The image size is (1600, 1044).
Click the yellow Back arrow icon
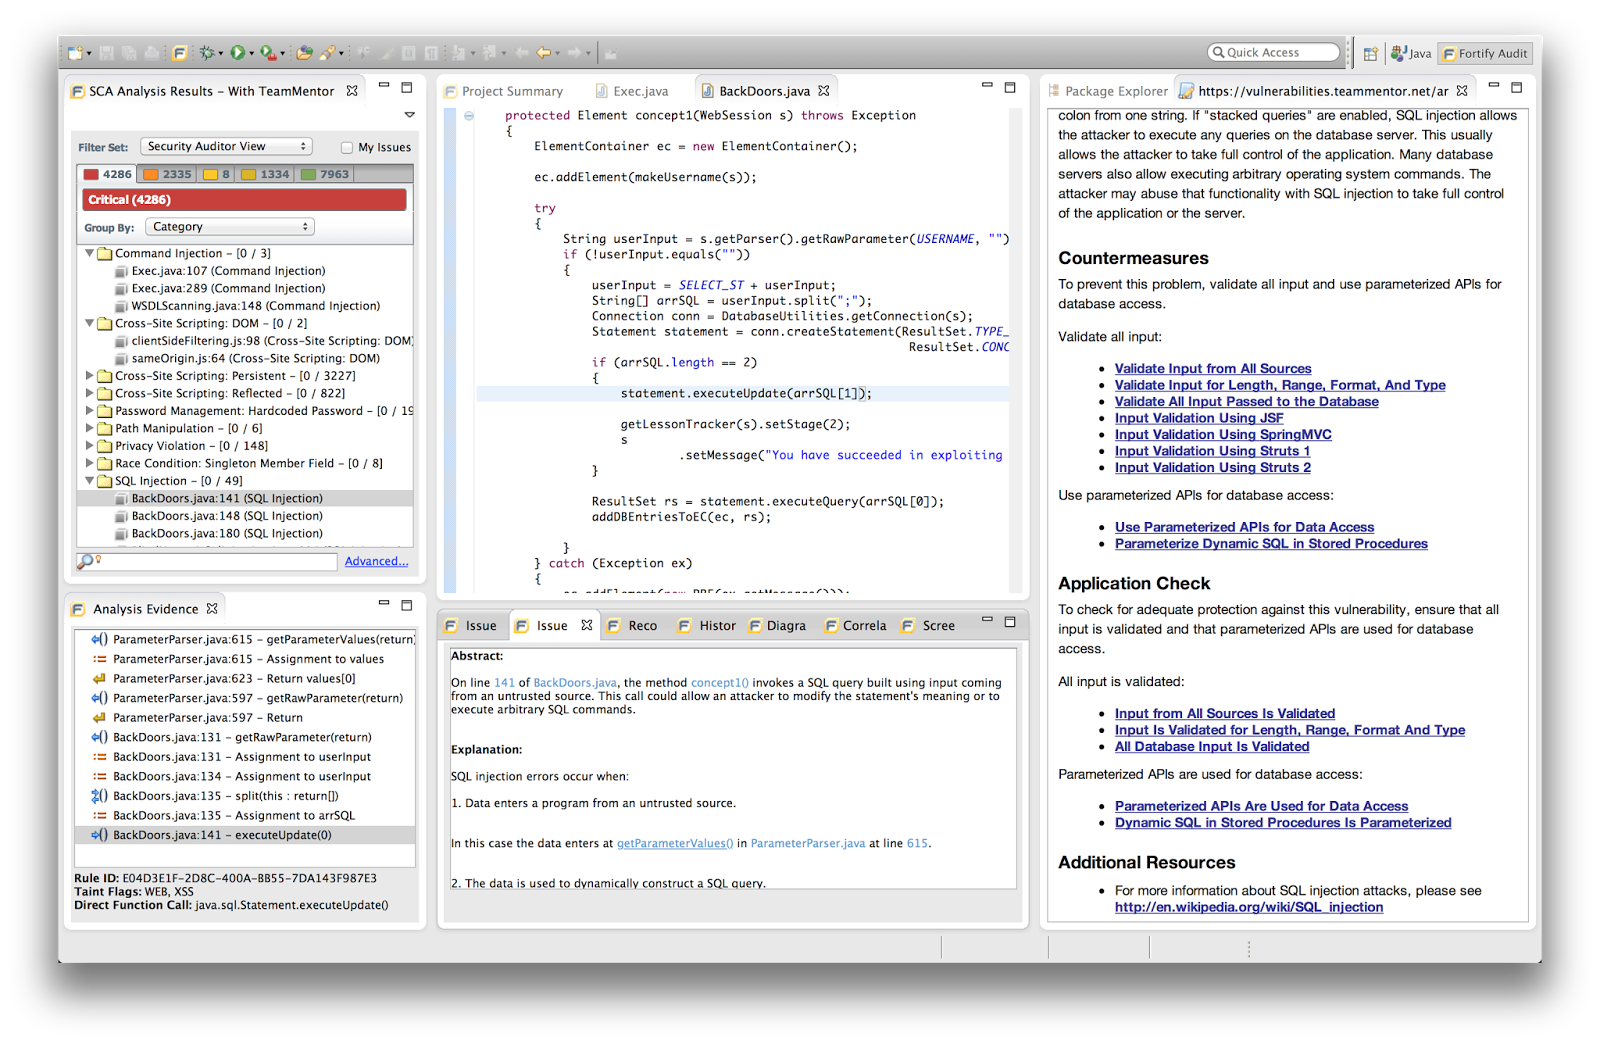tap(544, 53)
